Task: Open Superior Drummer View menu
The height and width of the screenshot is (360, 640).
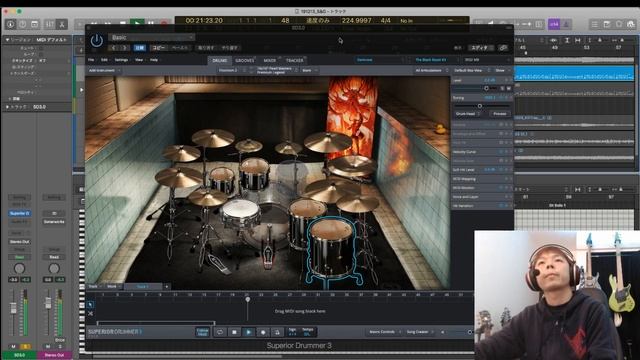Action: click(x=139, y=60)
